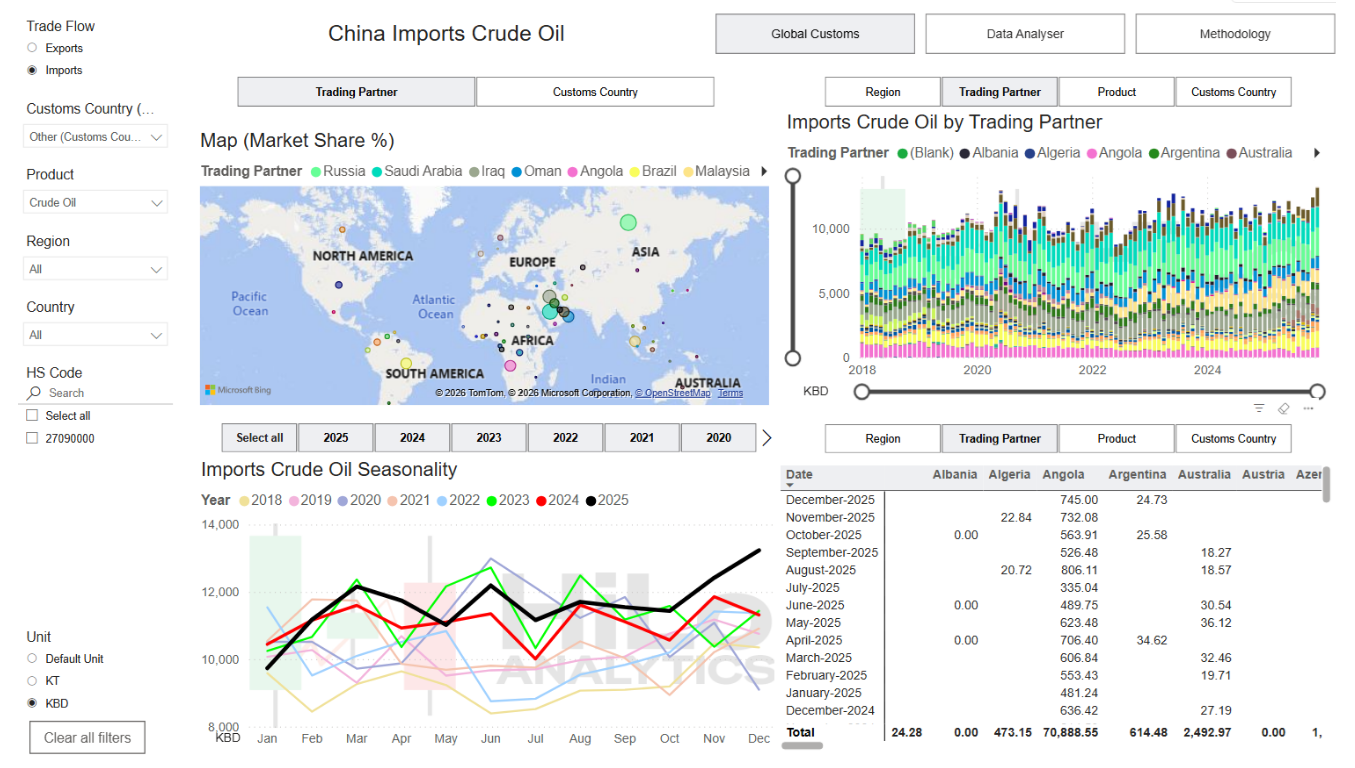Click the Saudi Arabia legend swatch
The image size is (1355, 768).
point(377,172)
